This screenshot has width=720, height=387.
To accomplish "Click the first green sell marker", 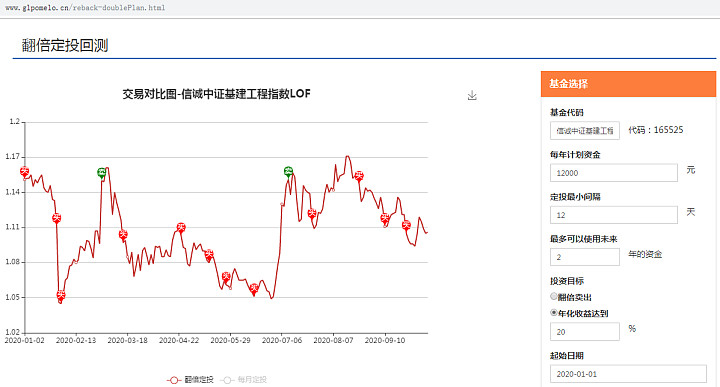I will click(x=101, y=173).
